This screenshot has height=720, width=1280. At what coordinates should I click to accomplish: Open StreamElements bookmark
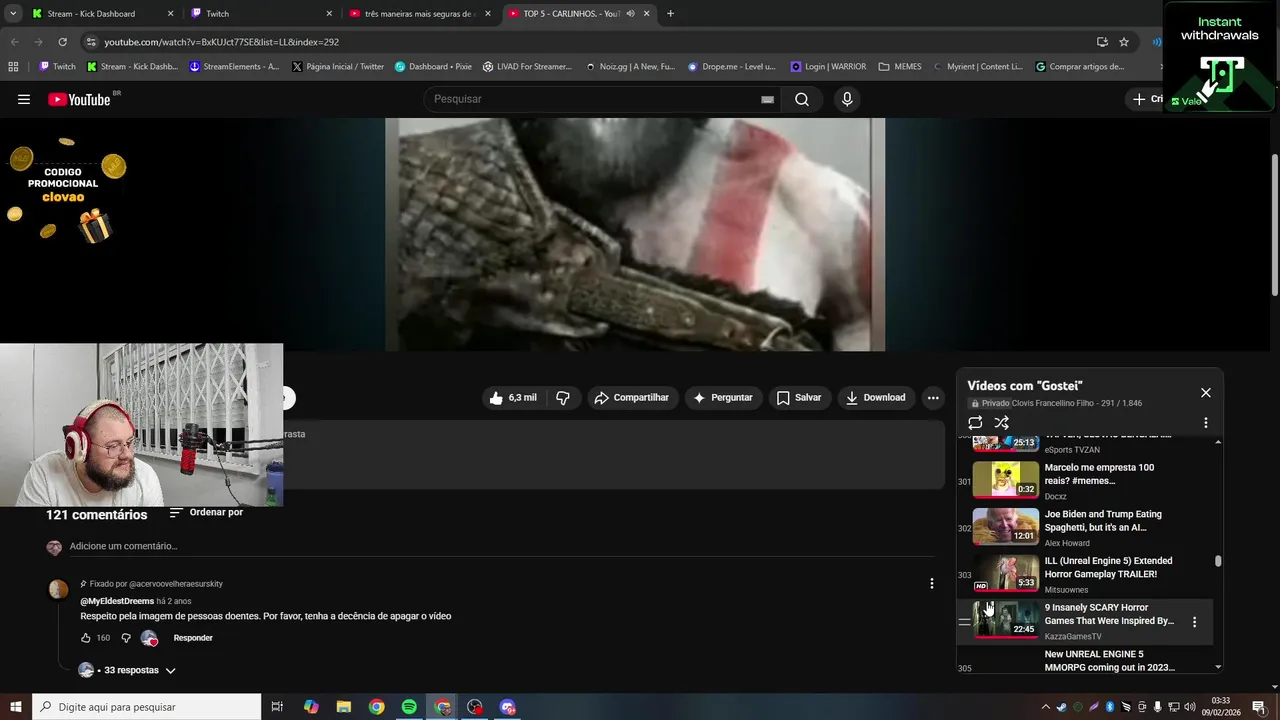233,67
